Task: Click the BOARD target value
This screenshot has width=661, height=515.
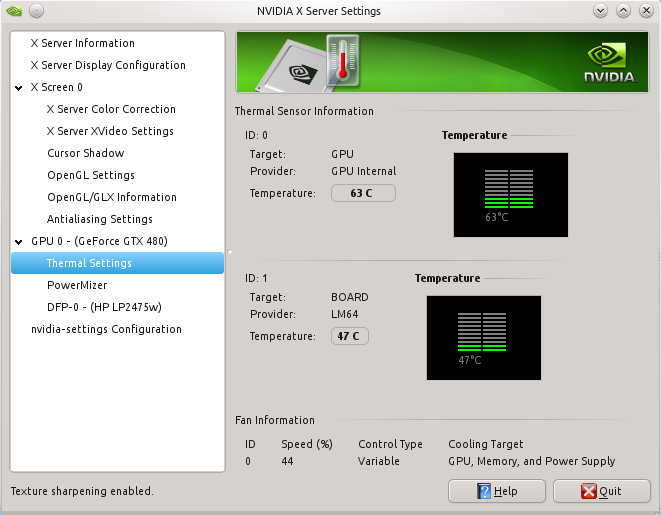Action: coord(349,297)
